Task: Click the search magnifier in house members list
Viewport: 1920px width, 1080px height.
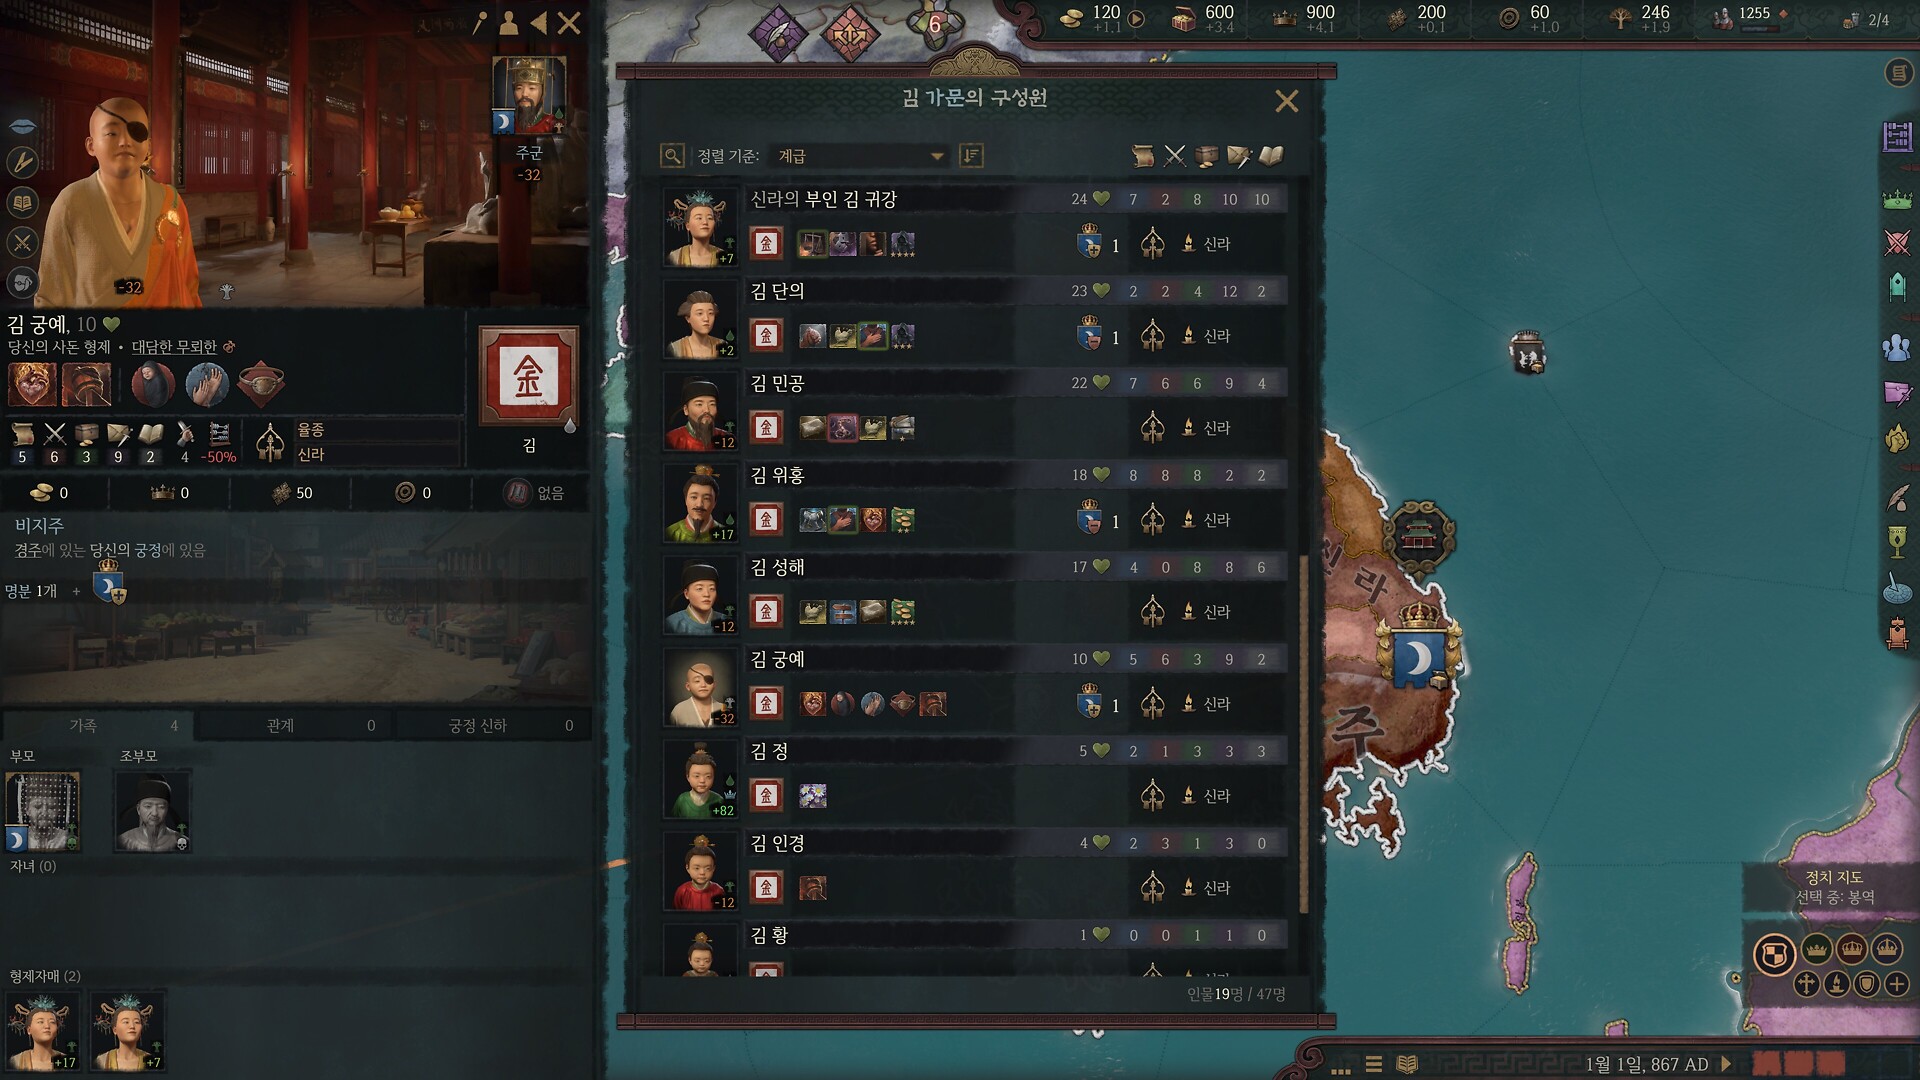Action: tap(672, 155)
